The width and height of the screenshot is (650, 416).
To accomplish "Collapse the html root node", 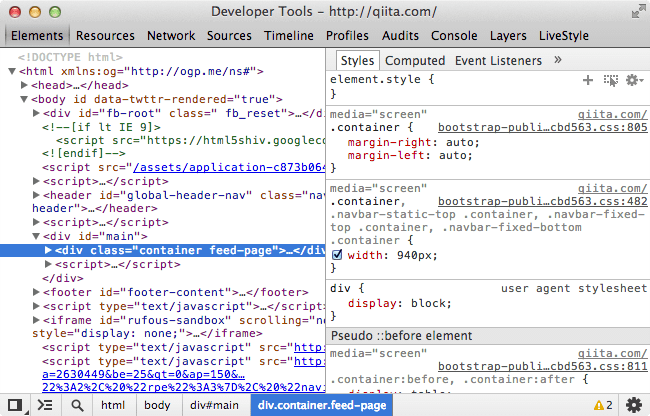I will click(x=12, y=71).
